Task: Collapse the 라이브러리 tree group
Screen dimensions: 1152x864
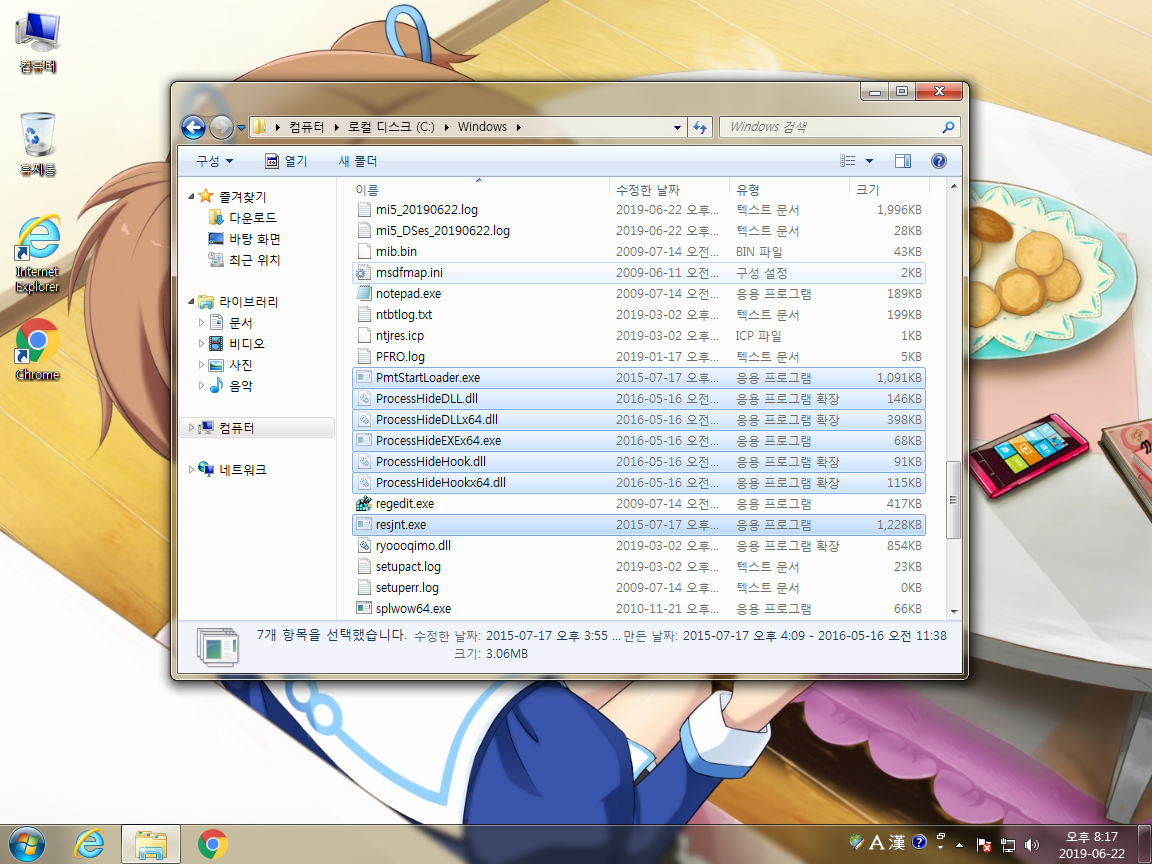Action: point(191,301)
